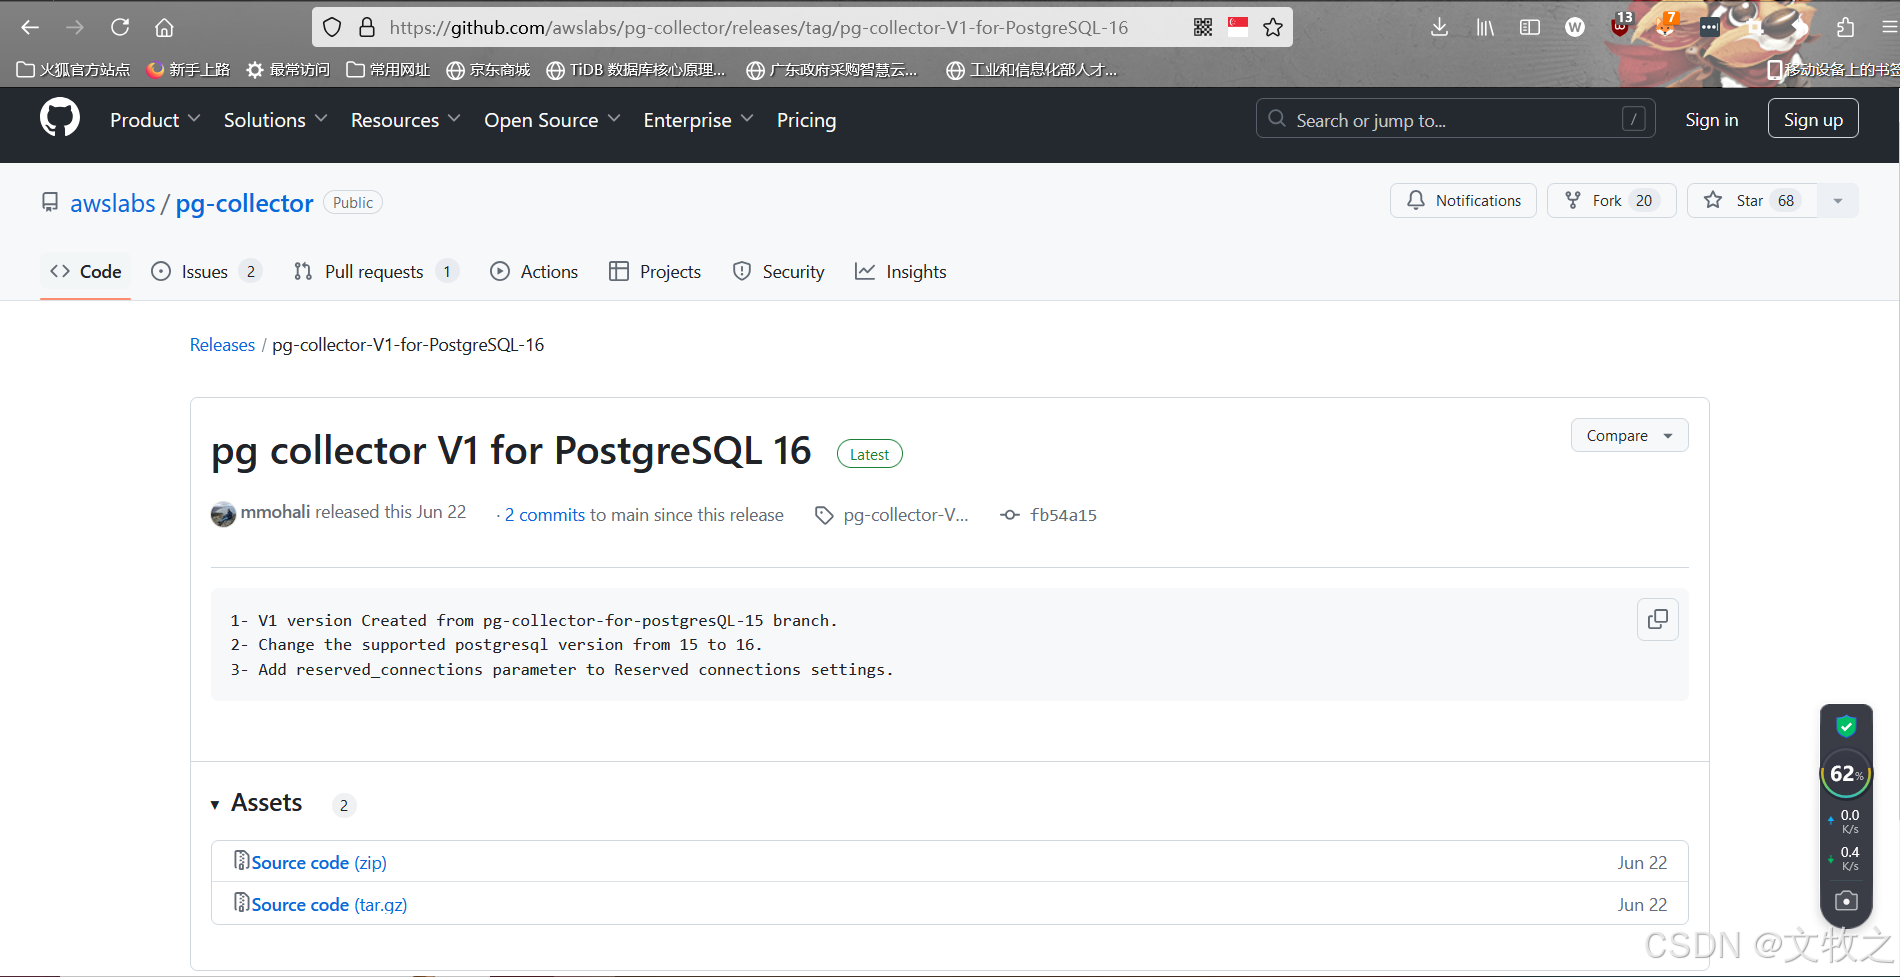Click the GitHub search input field

click(x=1455, y=119)
